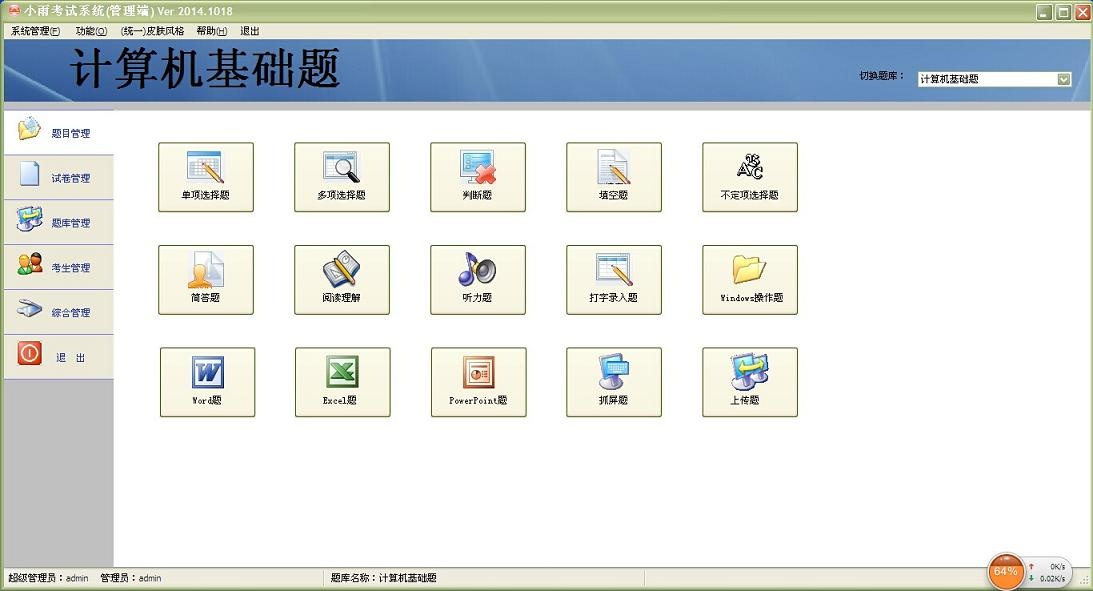The height and width of the screenshot is (591, 1093).
Task: Click the network speed indicator
Action: pyautogui.click(x=1048, y=572)
